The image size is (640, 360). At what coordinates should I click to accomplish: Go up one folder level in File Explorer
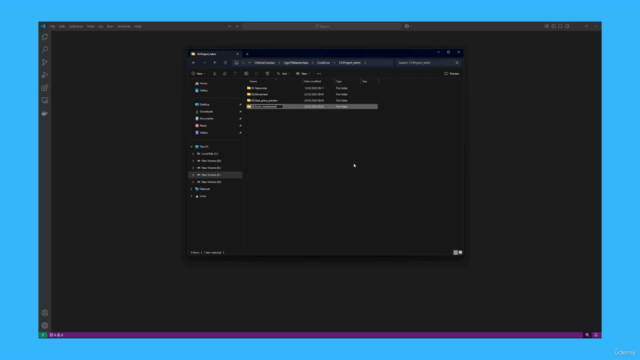[215, 63]
